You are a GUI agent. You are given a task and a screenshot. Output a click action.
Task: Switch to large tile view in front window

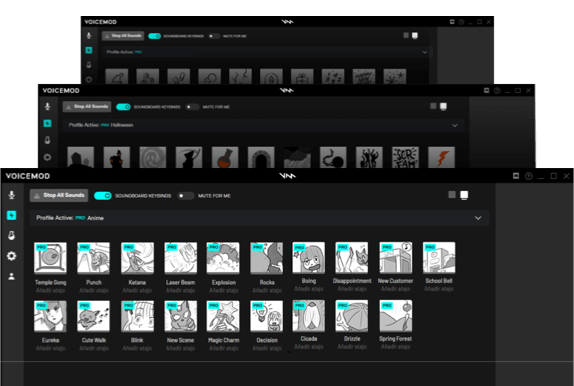click(464, 195)
